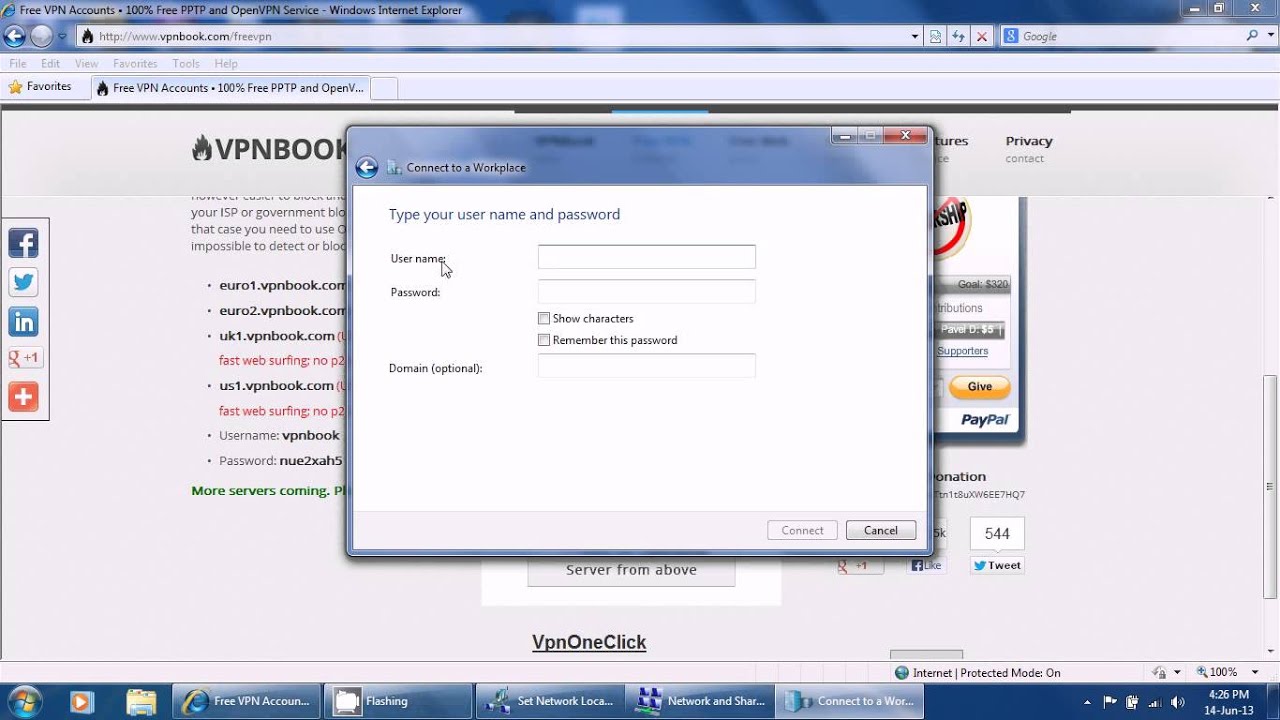Select euro1.vpnbook.com server text
Screen dimensions: 1280x720
point(282,285)
